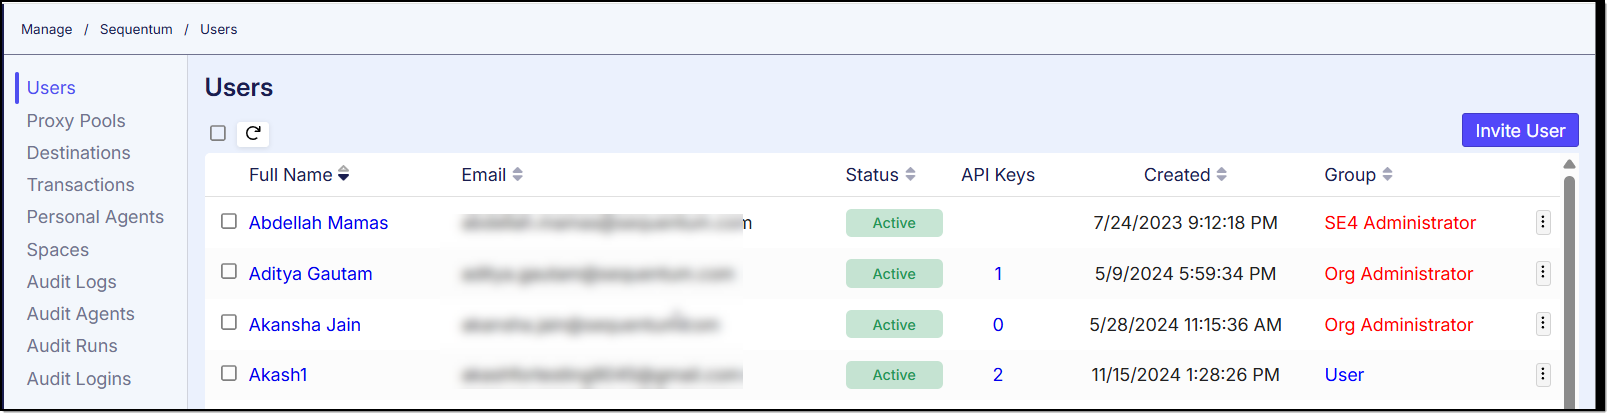Click the Sequentum breadcrumb link
1610x416 pixels.
(136, 29)
